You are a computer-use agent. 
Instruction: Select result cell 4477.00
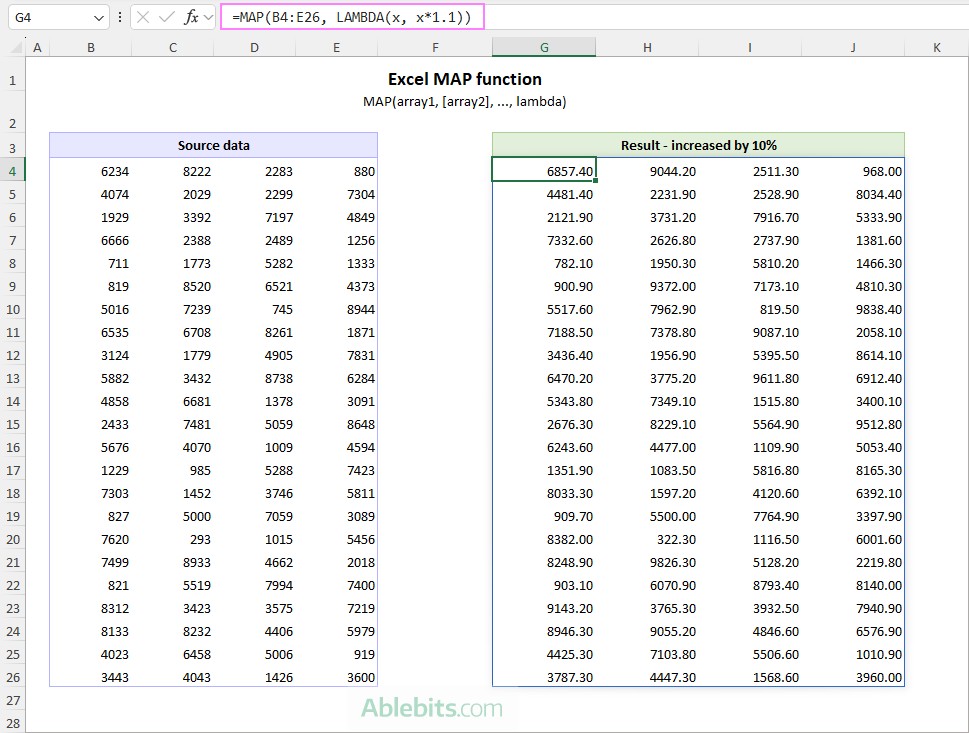(647, 447)
